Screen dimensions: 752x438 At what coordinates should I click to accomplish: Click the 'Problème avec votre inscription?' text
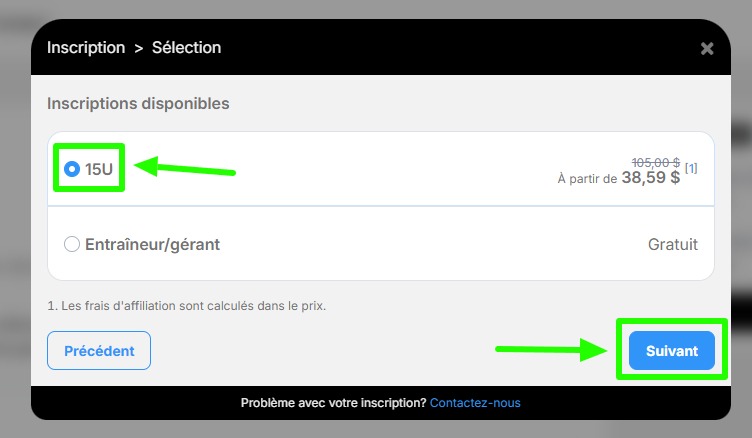coord(333,403)
